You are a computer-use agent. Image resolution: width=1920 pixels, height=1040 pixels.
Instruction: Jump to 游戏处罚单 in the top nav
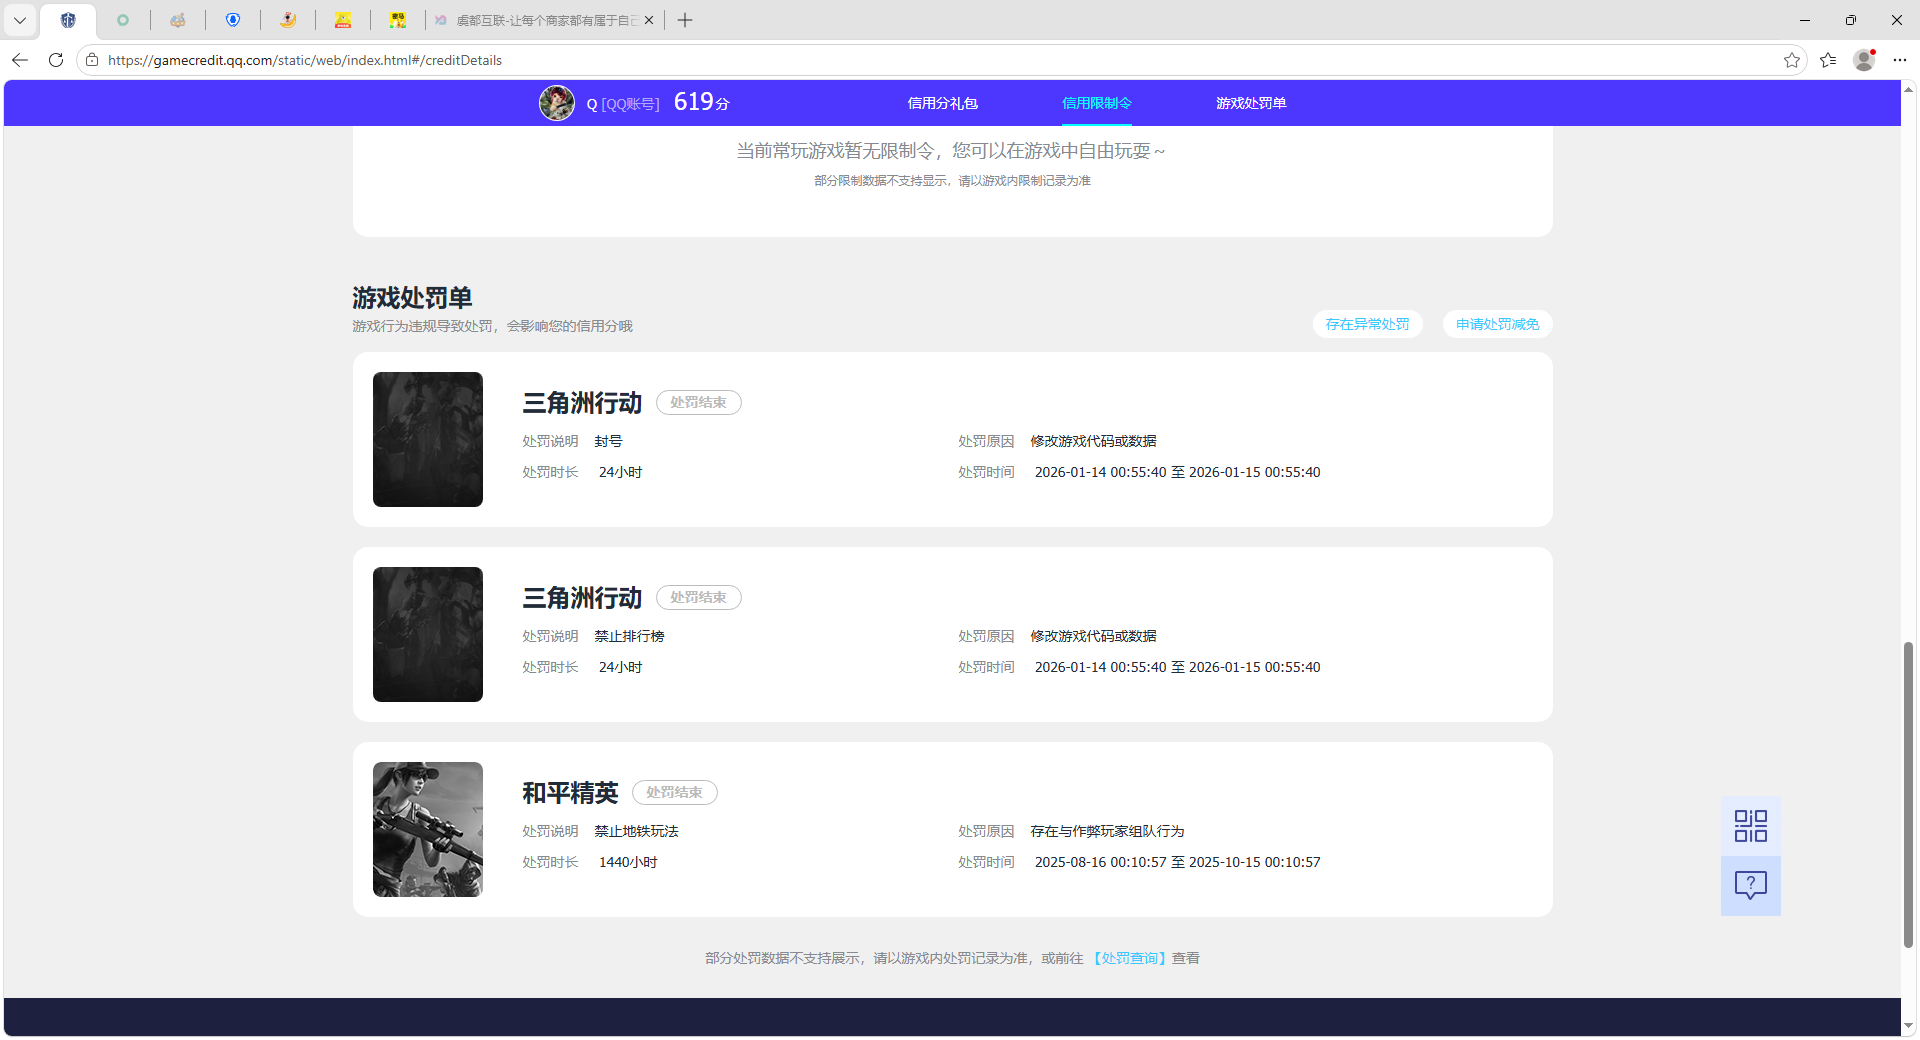coord(1251,103)
